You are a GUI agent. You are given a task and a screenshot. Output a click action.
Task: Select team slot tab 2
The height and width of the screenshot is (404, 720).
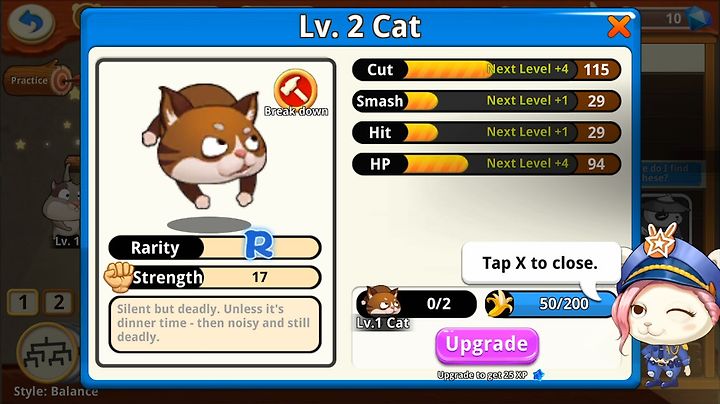58,303
